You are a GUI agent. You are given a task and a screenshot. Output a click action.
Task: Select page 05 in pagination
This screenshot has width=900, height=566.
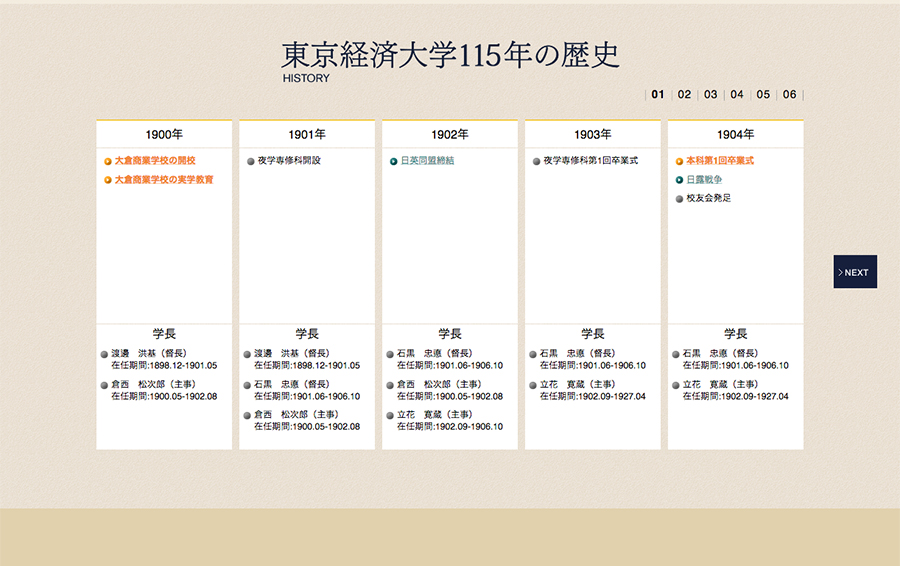[x=763, y=94]
